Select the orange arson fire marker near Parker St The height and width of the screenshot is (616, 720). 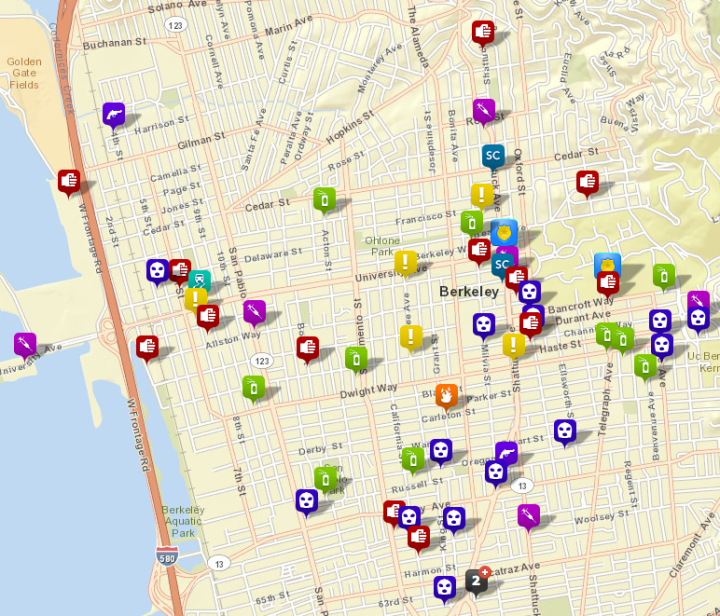[447, 396]
